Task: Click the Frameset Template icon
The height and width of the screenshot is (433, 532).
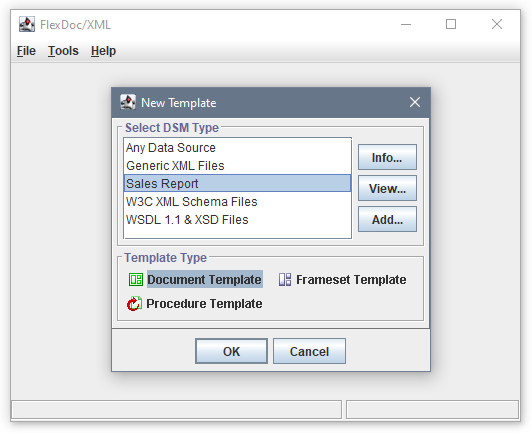Action: tap(285, 280)
